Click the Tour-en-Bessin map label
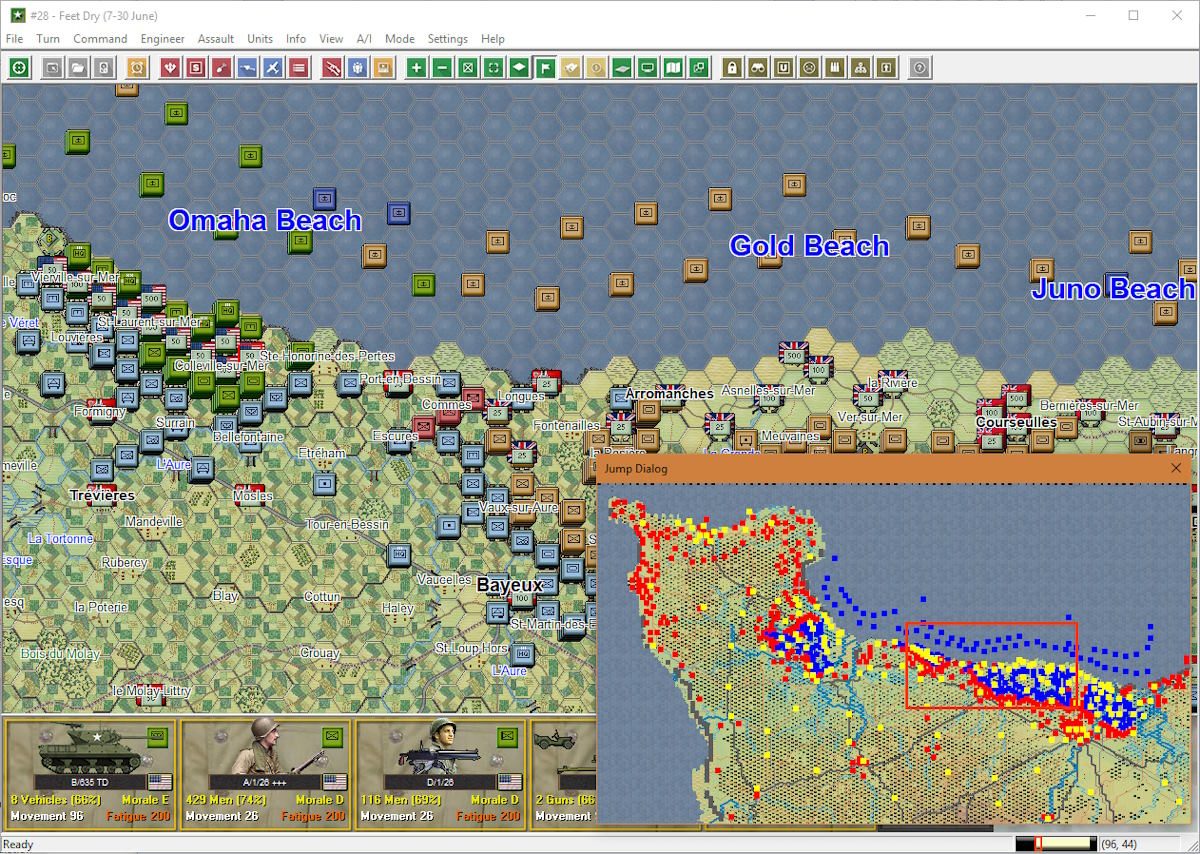Image resolution: width=1200 pixels, height=854 pixels. [348, 525]
